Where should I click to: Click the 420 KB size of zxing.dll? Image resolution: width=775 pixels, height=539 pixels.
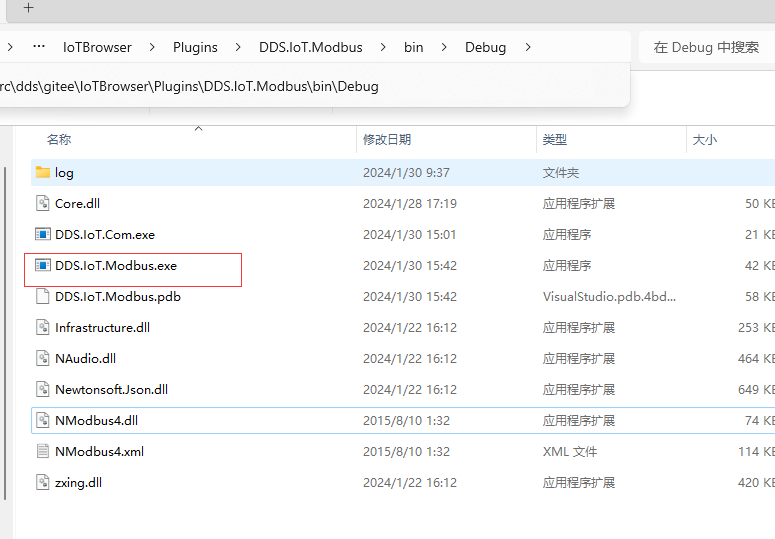(x=756, y=483)
